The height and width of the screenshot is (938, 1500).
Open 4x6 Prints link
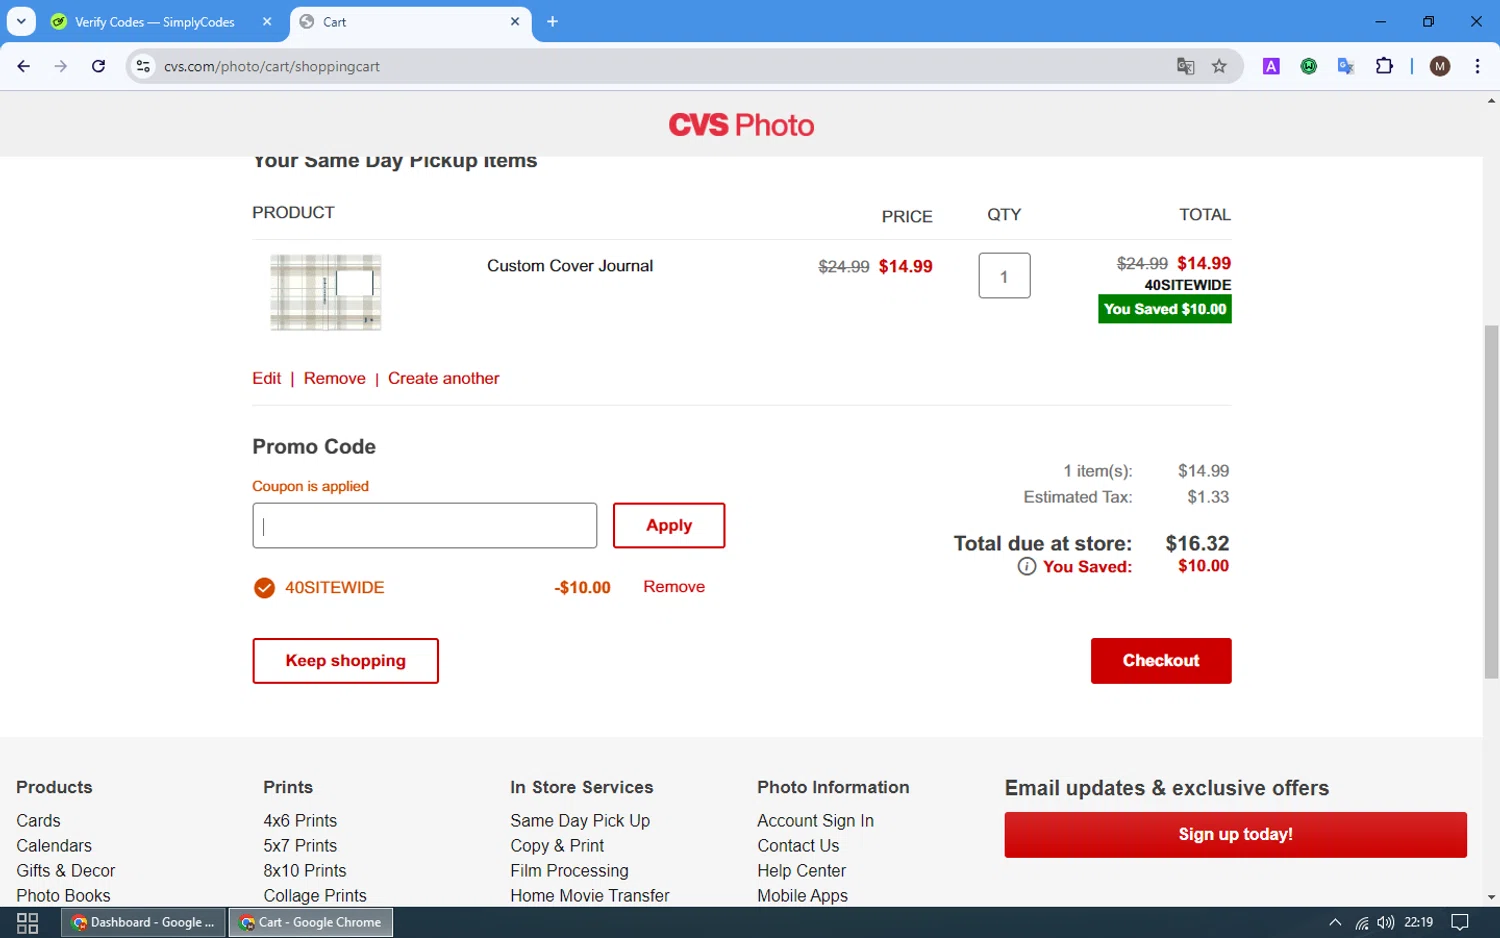tap(300, 820)
